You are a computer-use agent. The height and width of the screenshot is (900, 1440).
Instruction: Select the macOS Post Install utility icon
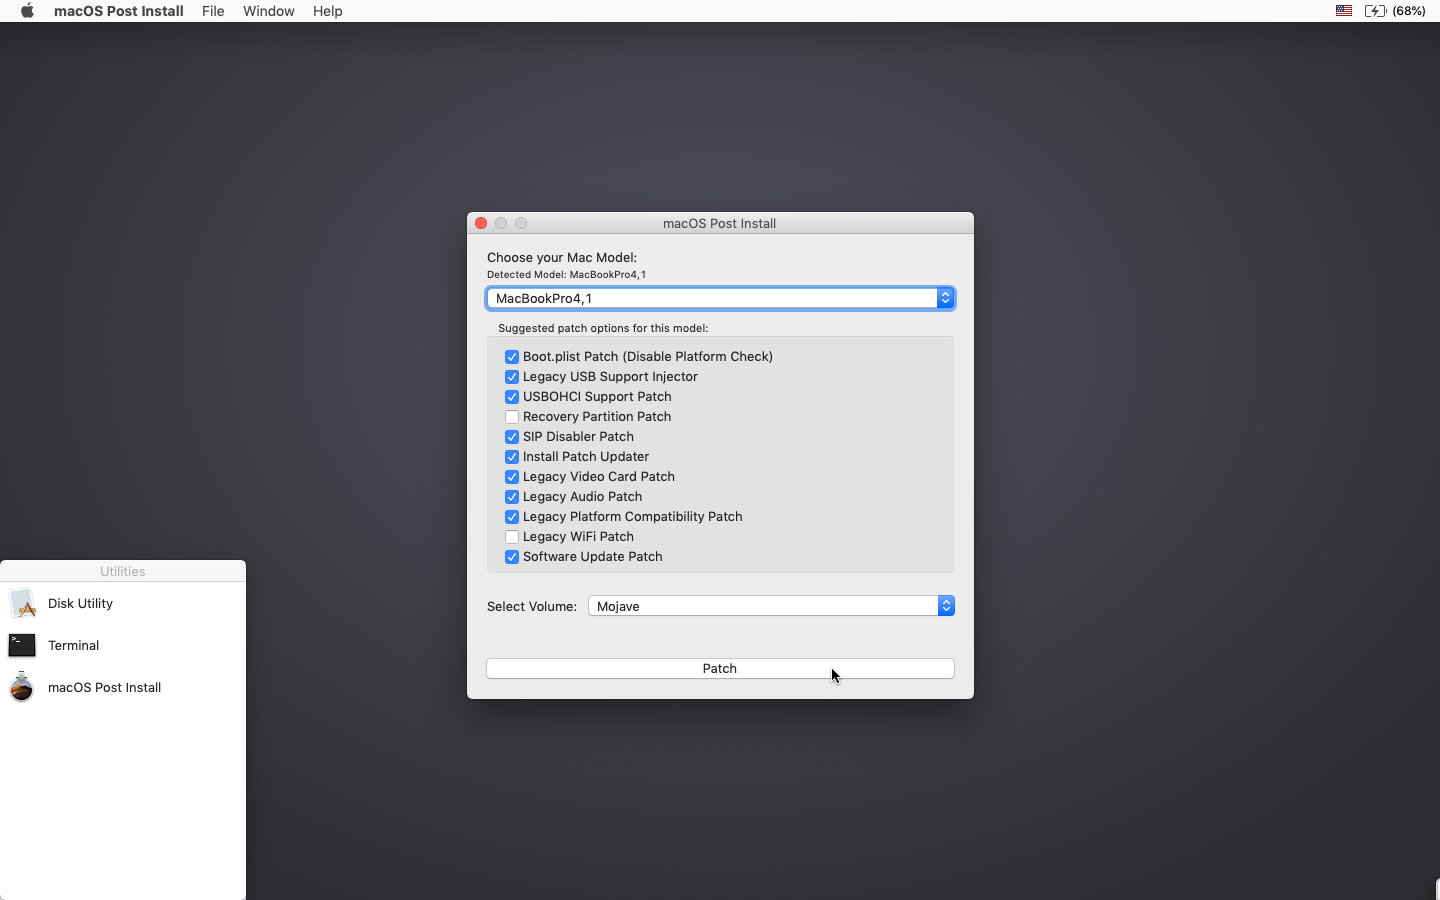pos(105,688)
